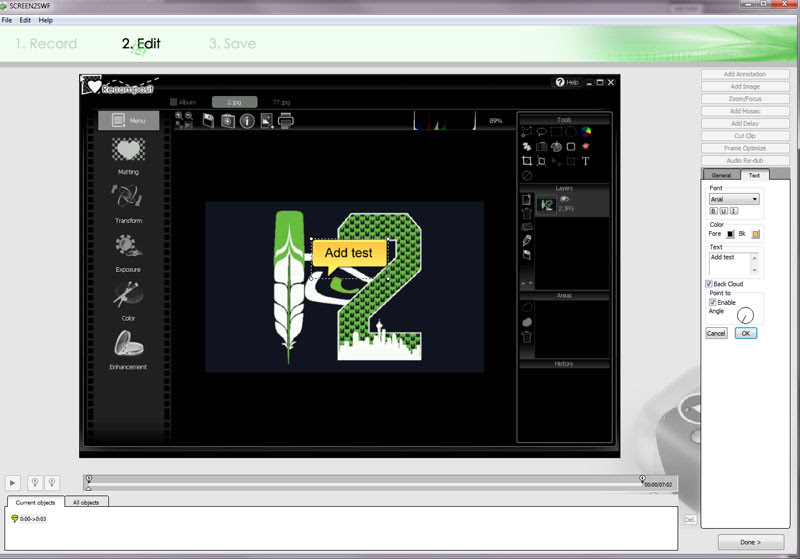Image resolution: width=800 pixels, height=559 pixels.
Task: Uncheck the Back Cloud checkbox
Action: coord(709,284)
